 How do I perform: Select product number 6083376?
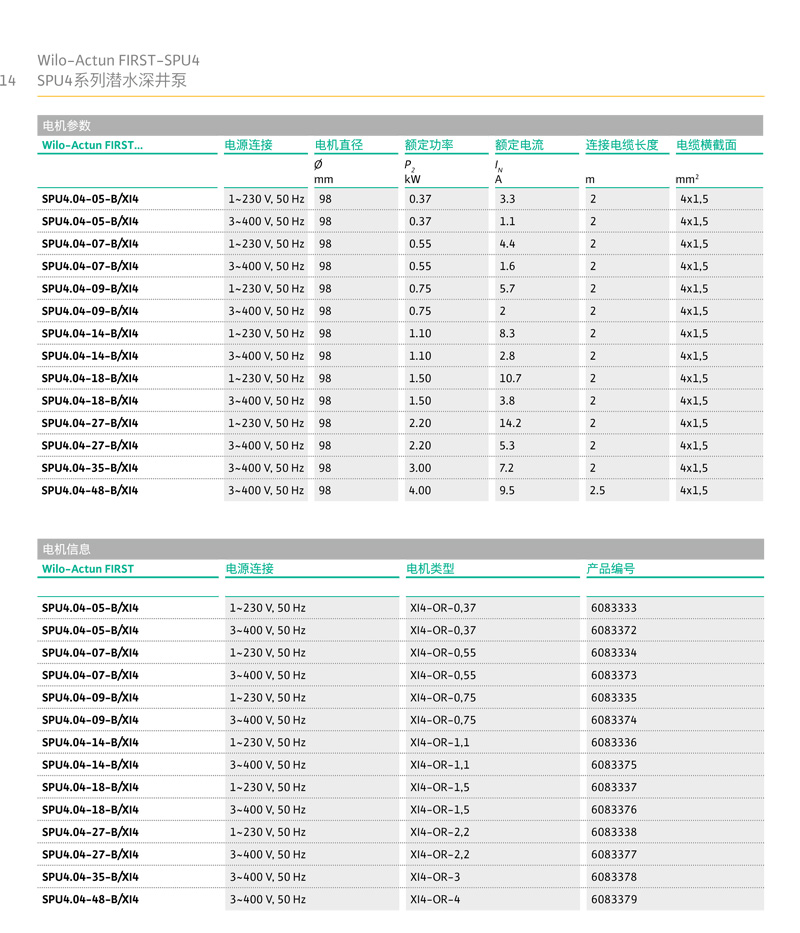pyautogui.click(x=613, y=810)
